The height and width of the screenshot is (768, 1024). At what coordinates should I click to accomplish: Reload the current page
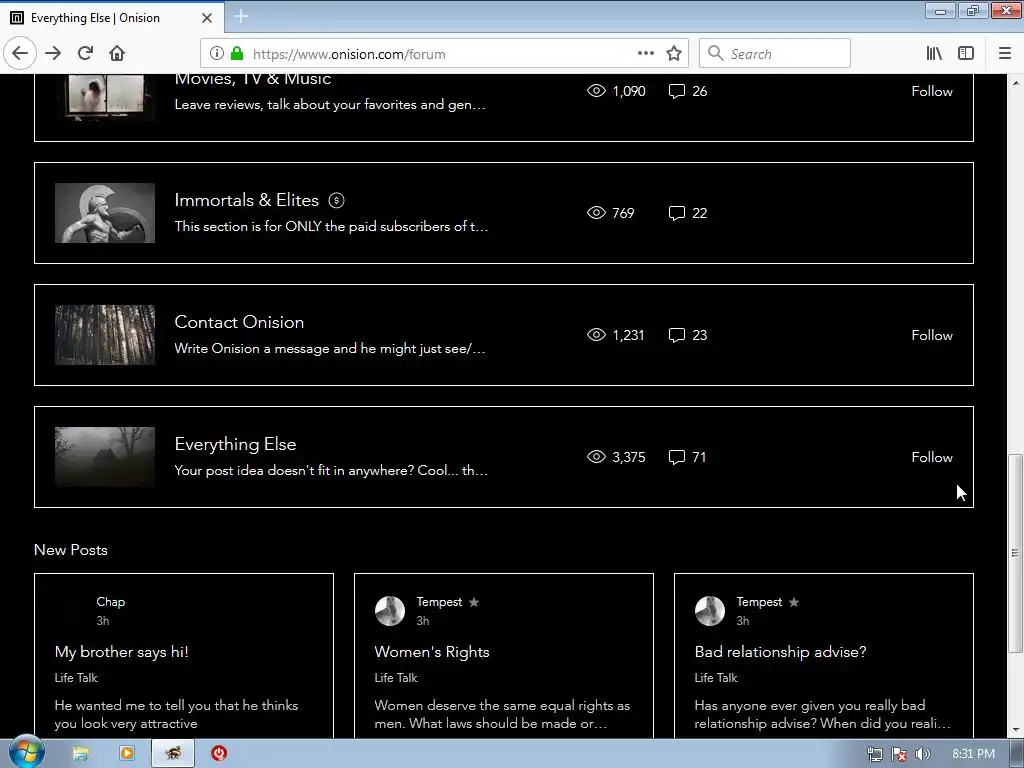[x=85, y=54]
